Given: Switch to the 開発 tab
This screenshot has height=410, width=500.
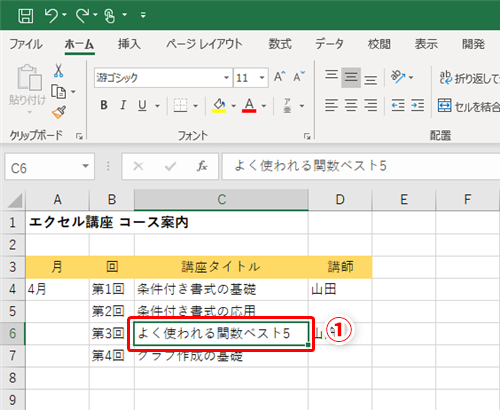Looking at the screenshot, I should [473, 44].
